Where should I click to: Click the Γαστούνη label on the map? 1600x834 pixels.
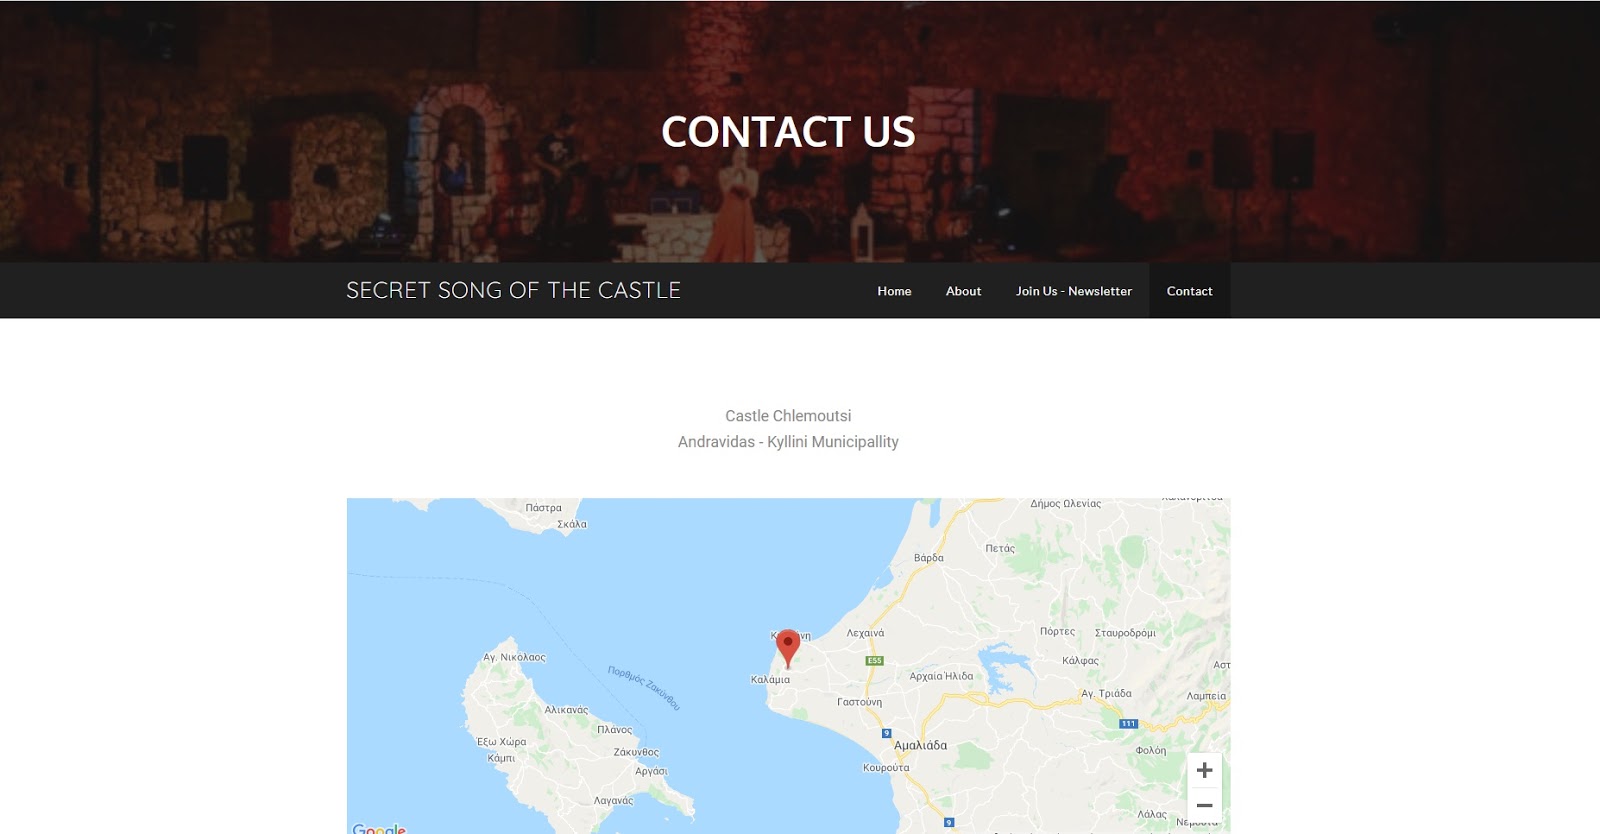[859, 702]
